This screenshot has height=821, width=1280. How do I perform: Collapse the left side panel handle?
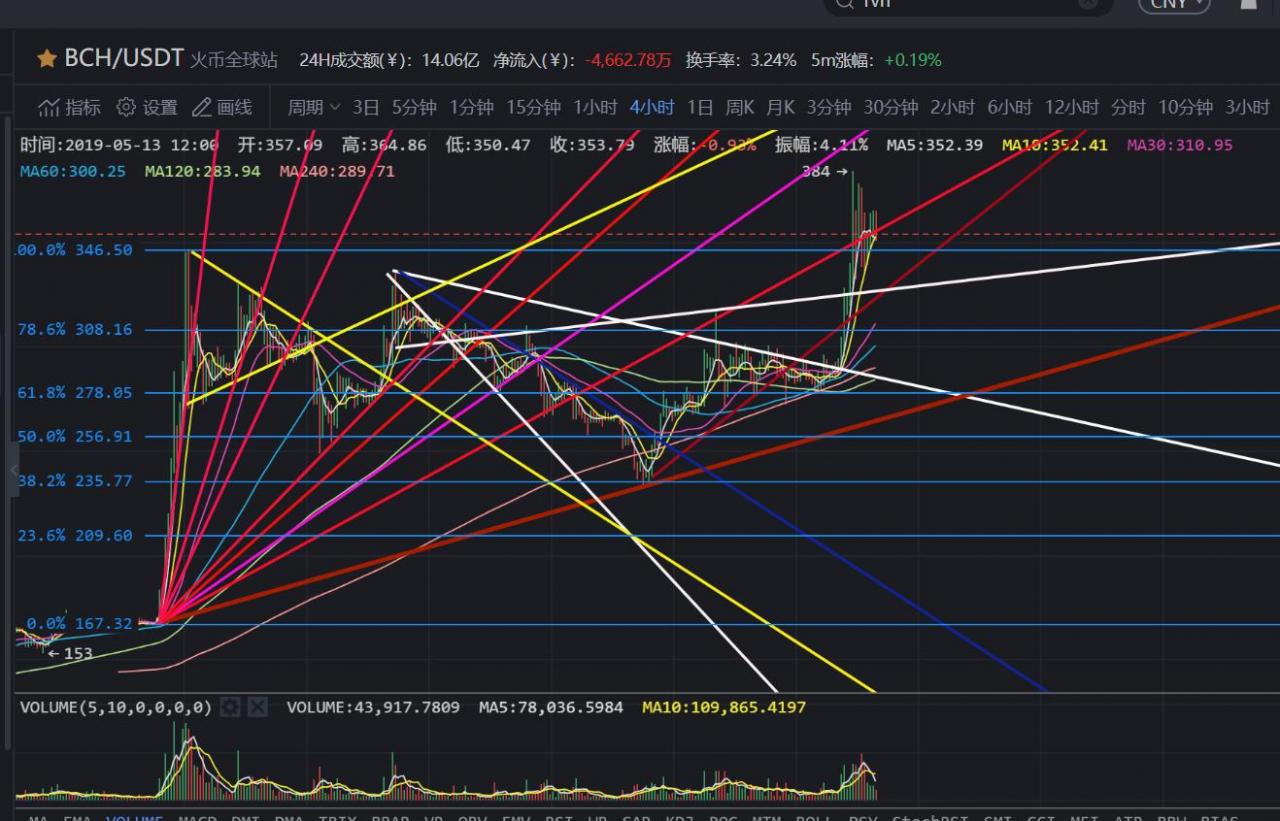(14, 470)
